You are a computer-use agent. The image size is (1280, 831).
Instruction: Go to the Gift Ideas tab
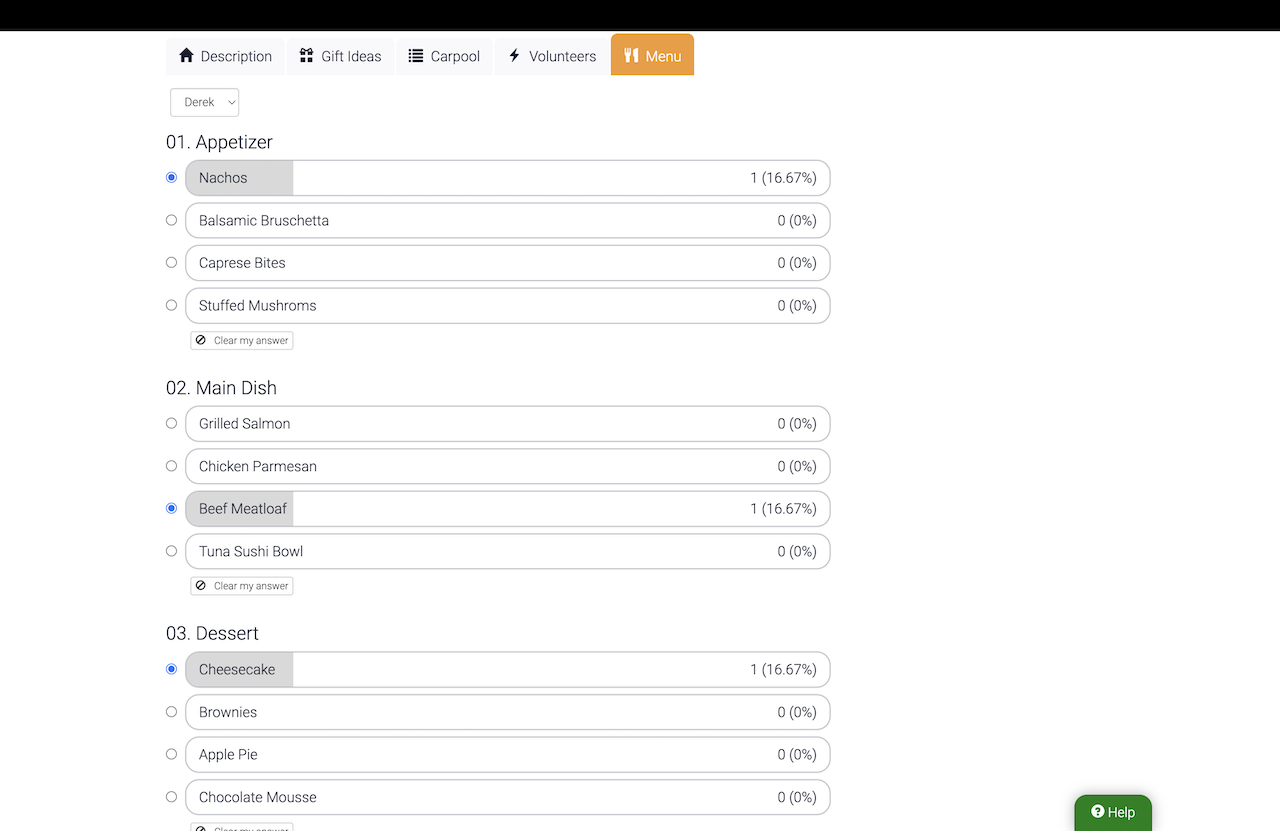coord(340,56)
